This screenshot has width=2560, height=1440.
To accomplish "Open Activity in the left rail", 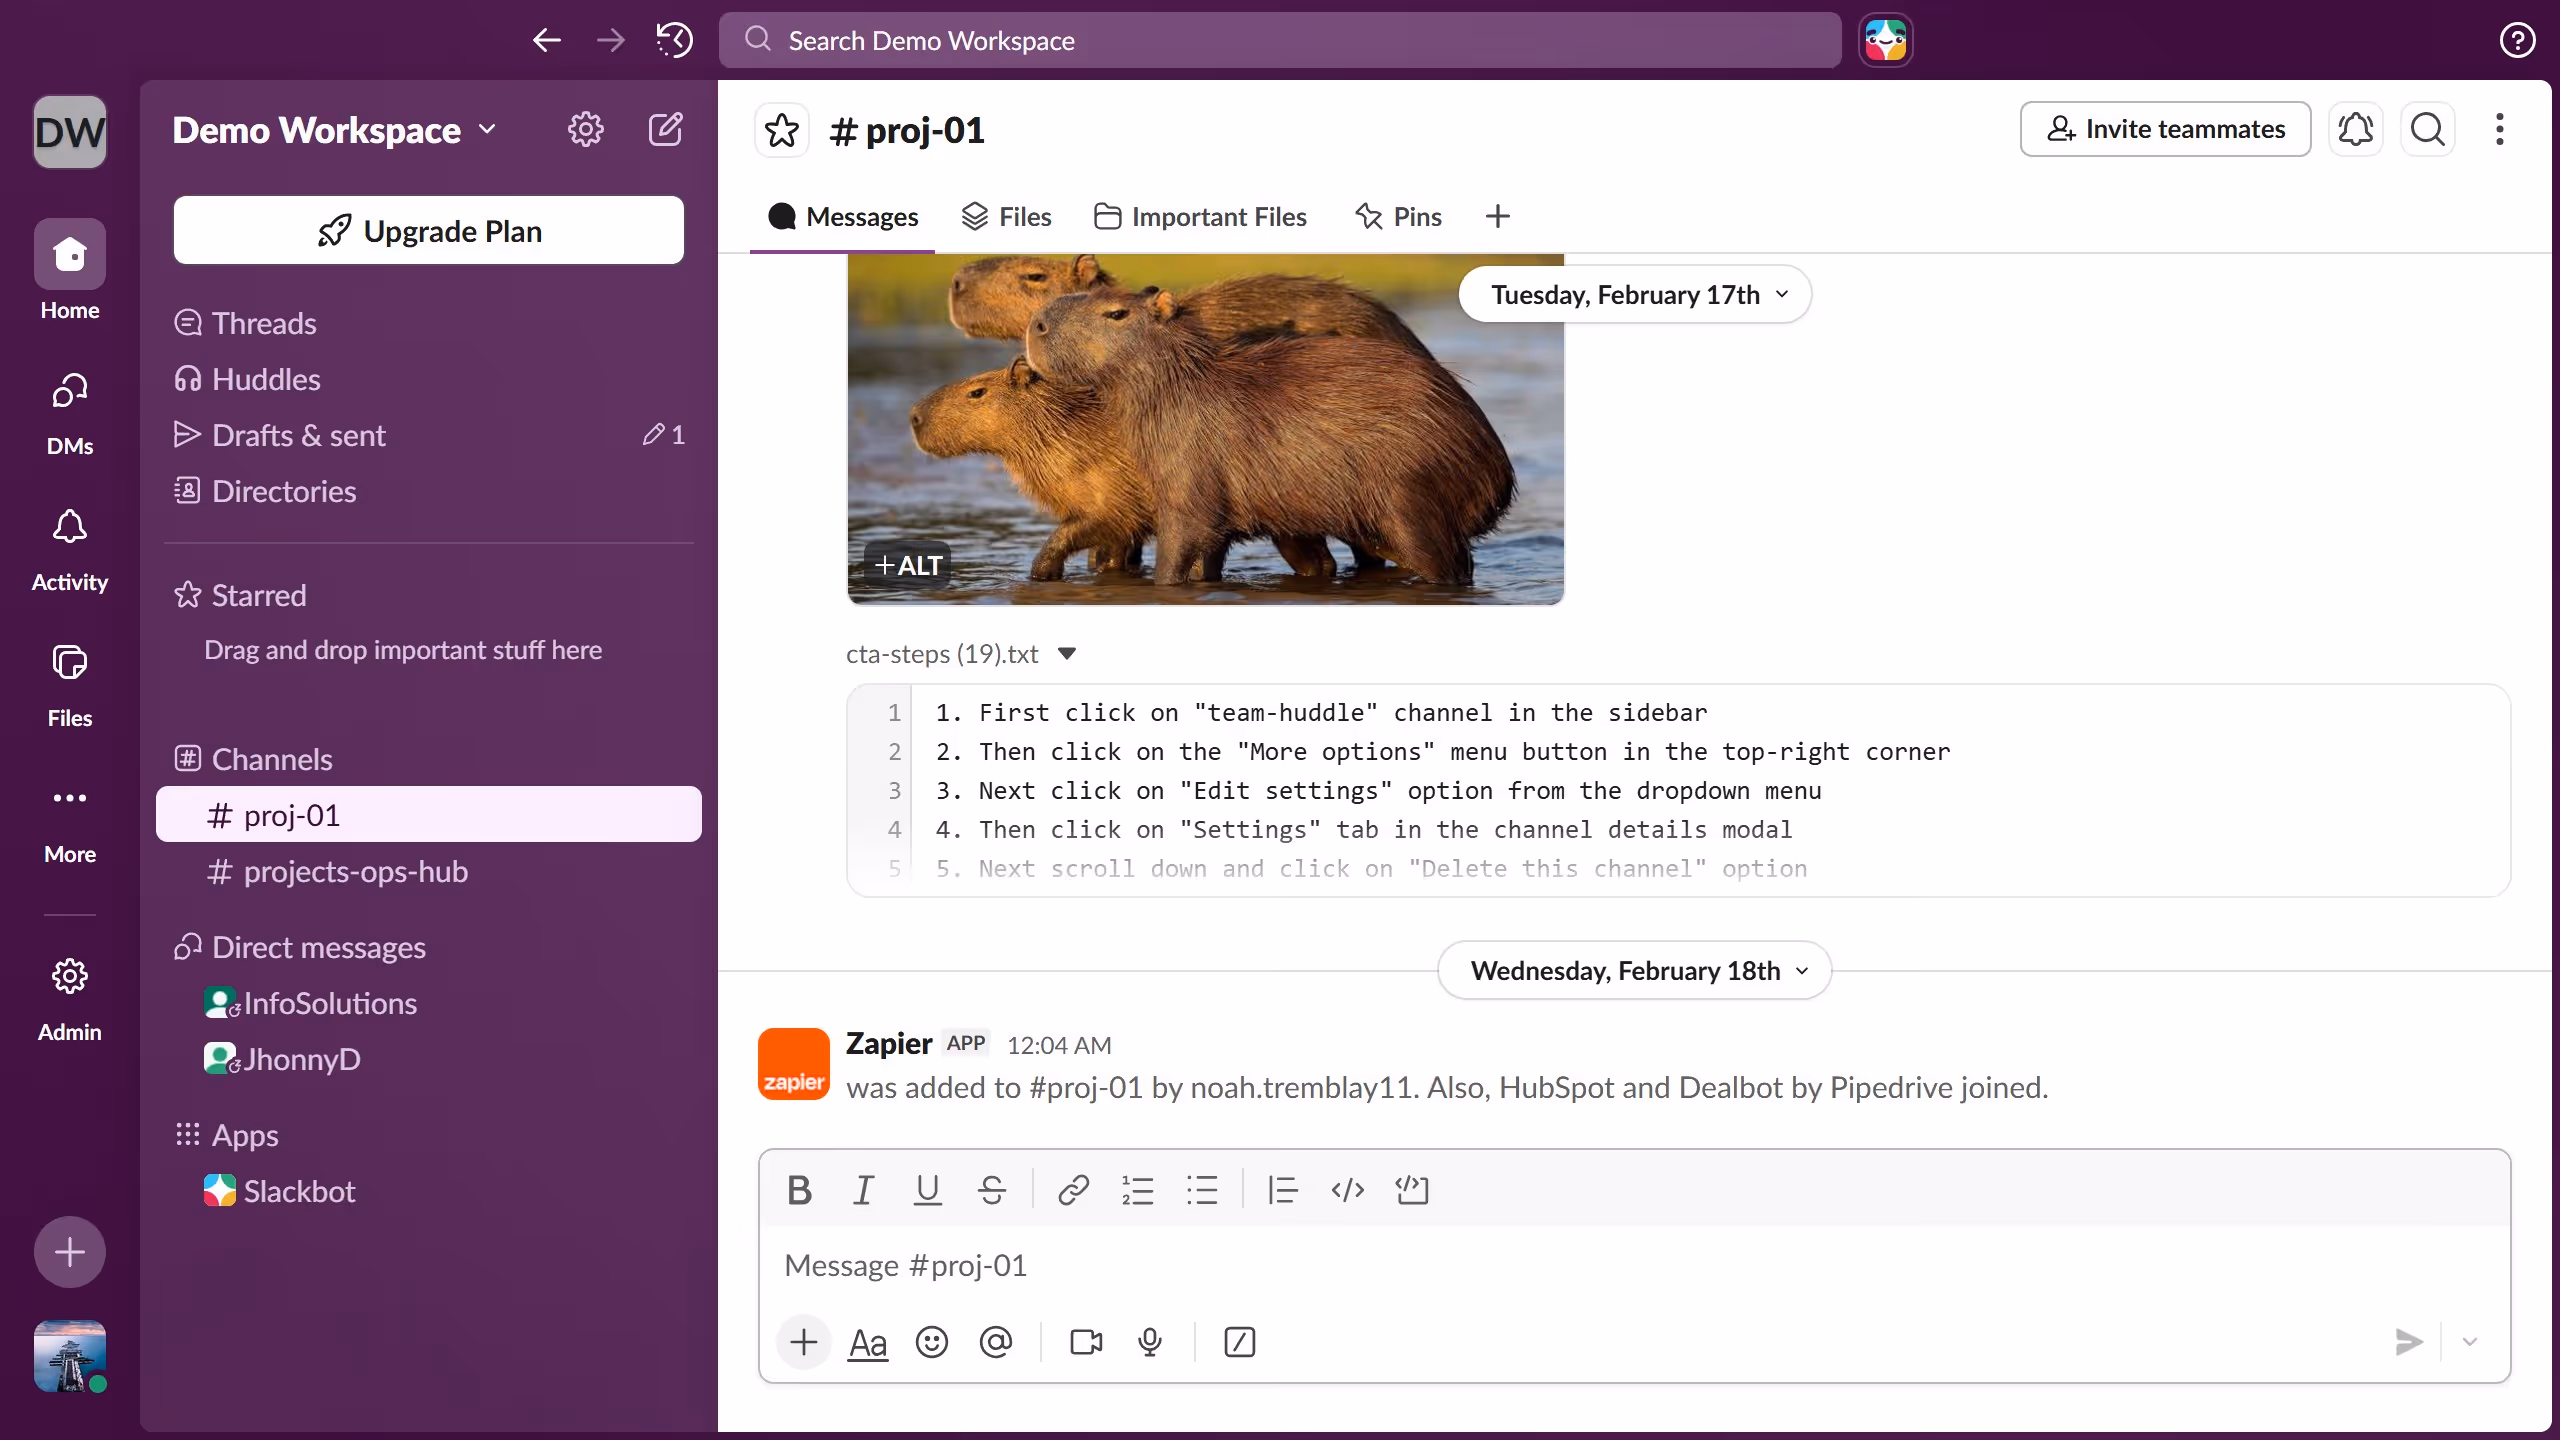I will pyautogui.click(x=70, y=548).
